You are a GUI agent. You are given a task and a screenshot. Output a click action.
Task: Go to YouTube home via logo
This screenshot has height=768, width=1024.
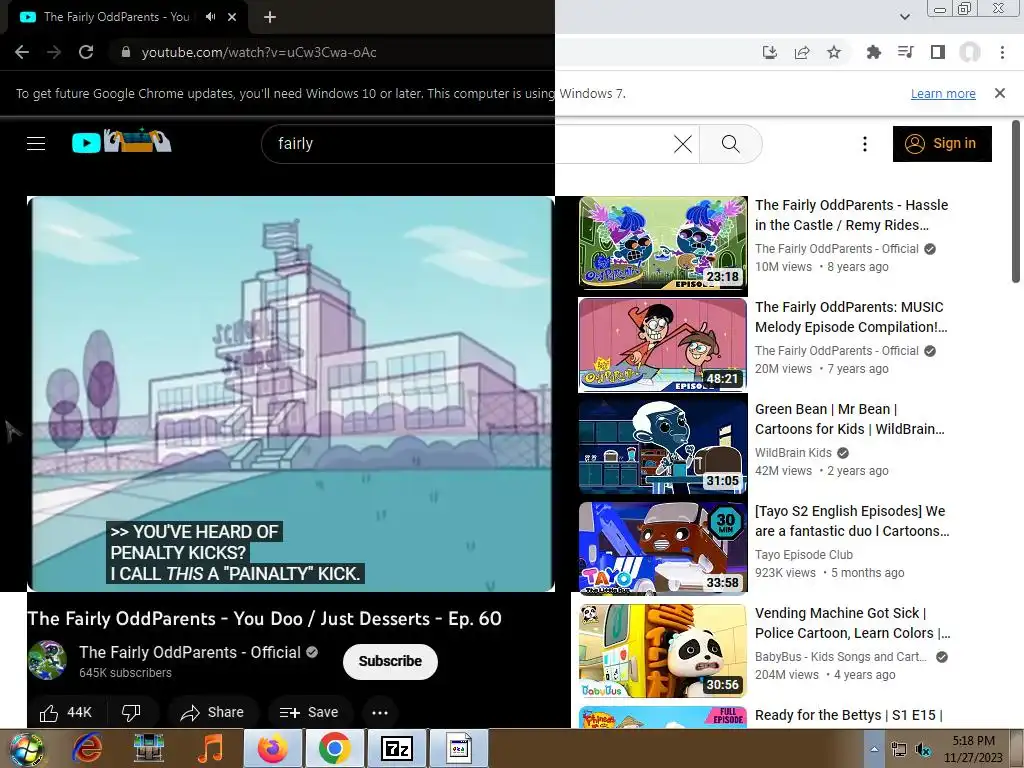(121, 141)
